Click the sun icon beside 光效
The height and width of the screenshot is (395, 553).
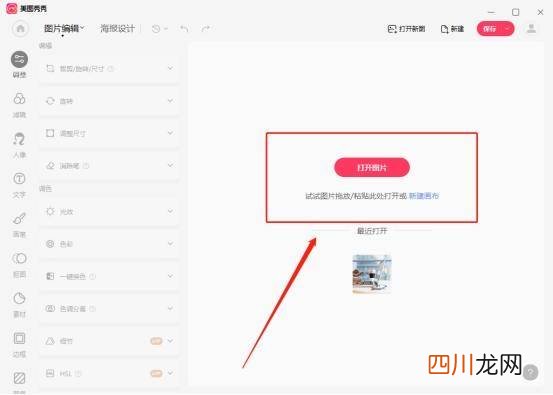click(x=50, y=212)
